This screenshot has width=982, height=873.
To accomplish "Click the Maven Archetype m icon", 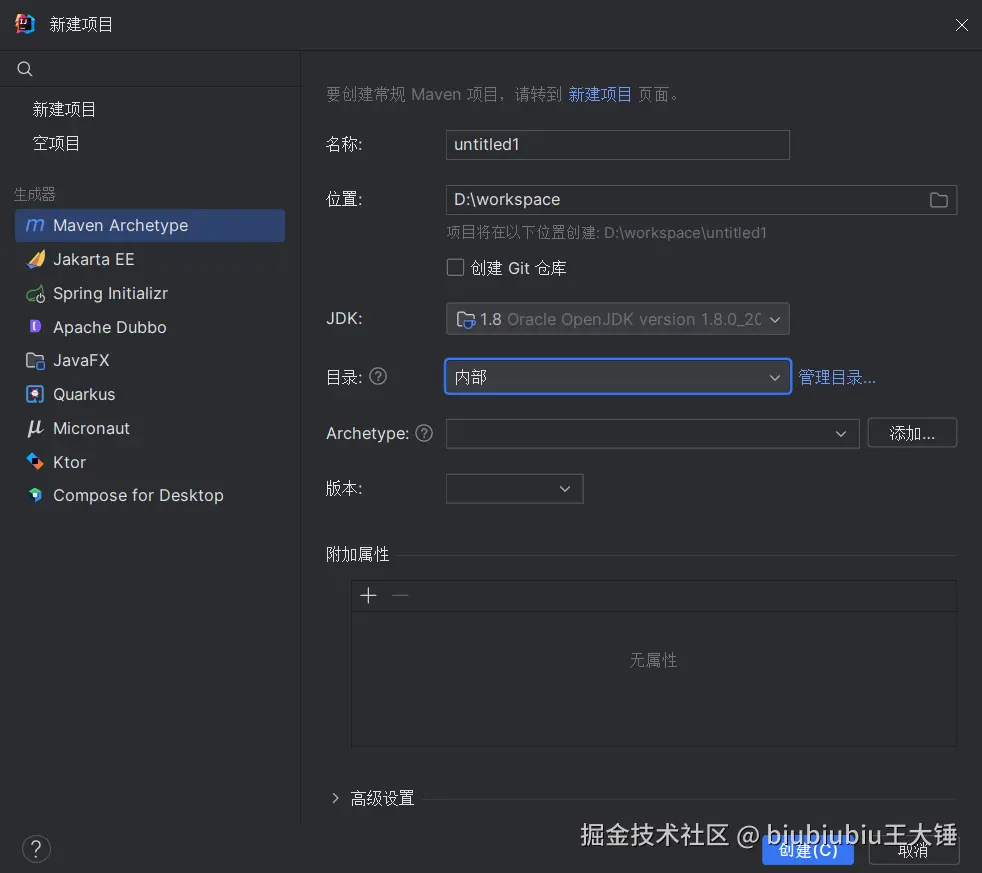I will [35, 225].
